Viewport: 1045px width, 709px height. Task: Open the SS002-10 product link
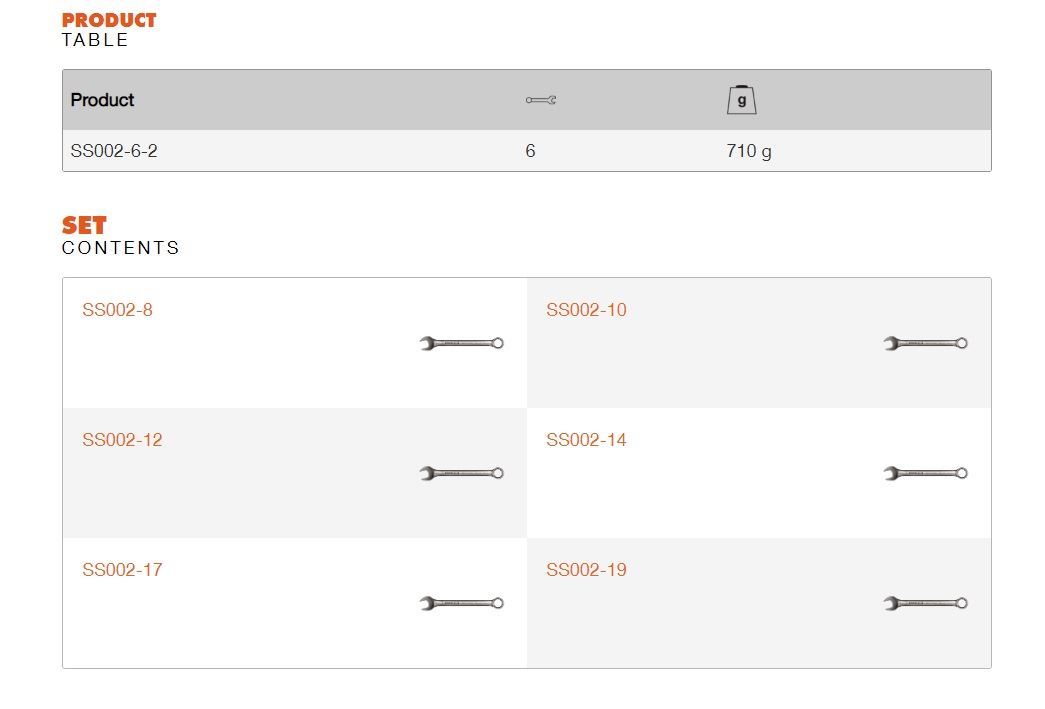pyautogui.click(x=586, y=310)
